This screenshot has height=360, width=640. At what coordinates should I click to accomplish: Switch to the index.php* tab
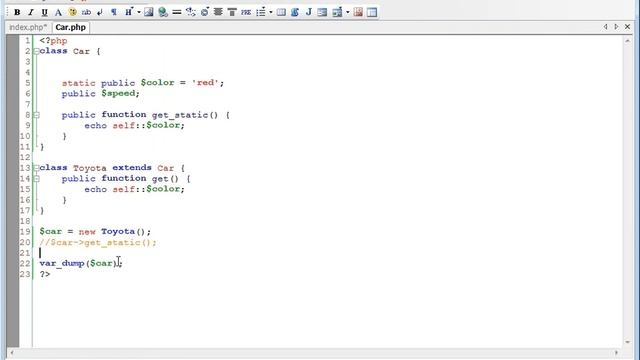tap(28, 27)
